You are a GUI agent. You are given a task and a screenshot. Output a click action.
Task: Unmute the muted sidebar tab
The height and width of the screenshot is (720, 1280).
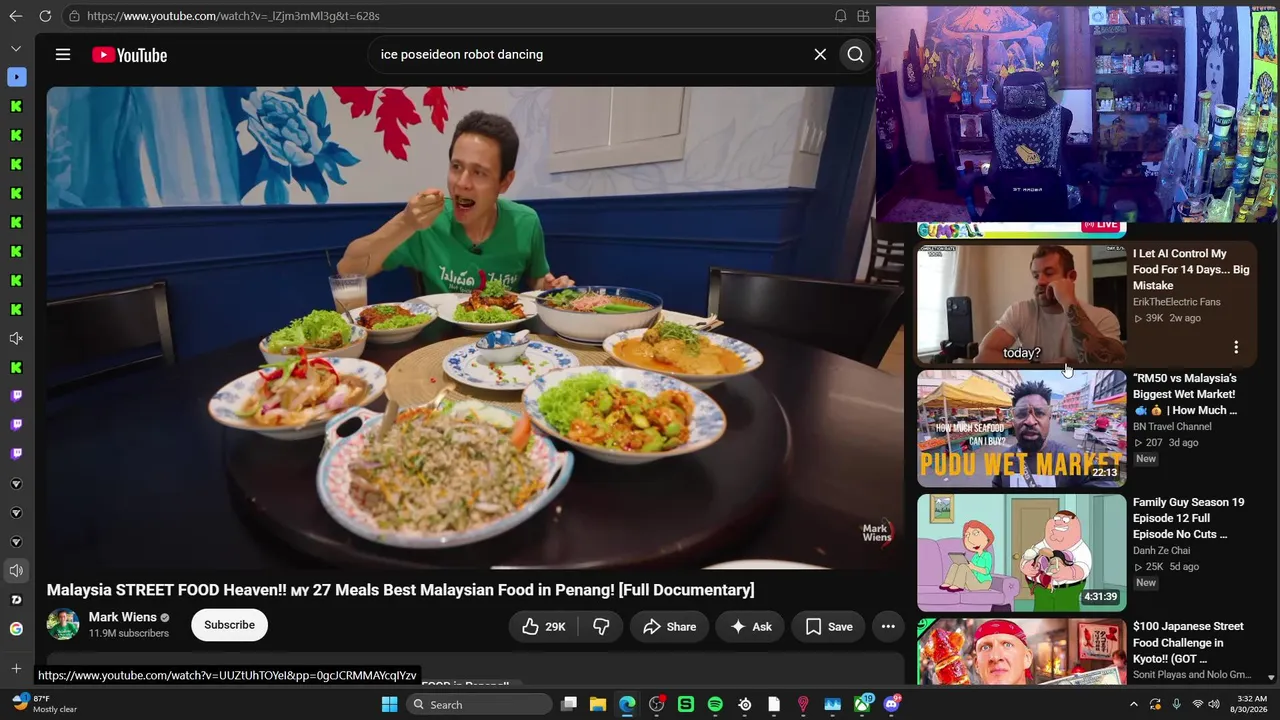pos(16,339)
